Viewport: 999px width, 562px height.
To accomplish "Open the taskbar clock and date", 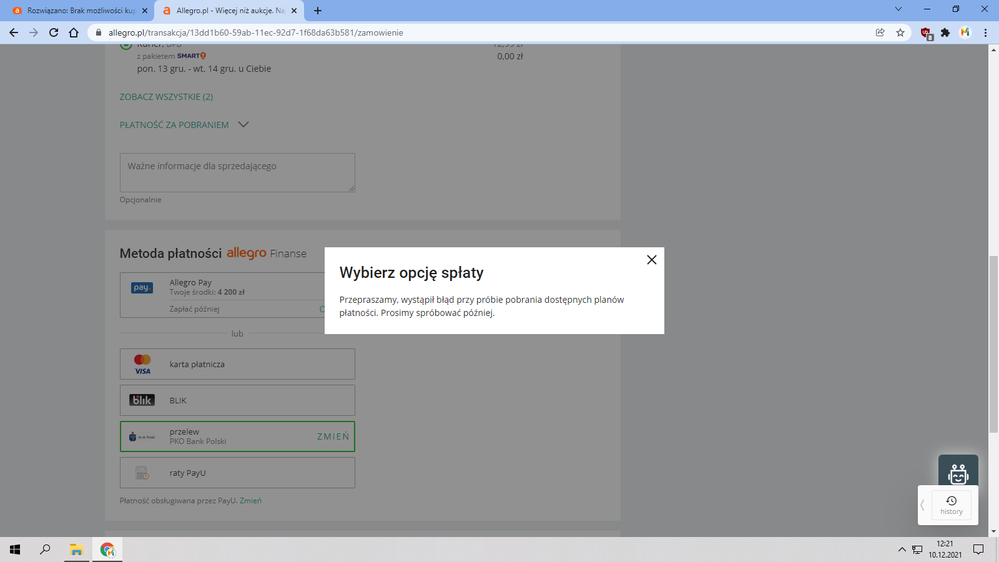I will tap(945, 549).
